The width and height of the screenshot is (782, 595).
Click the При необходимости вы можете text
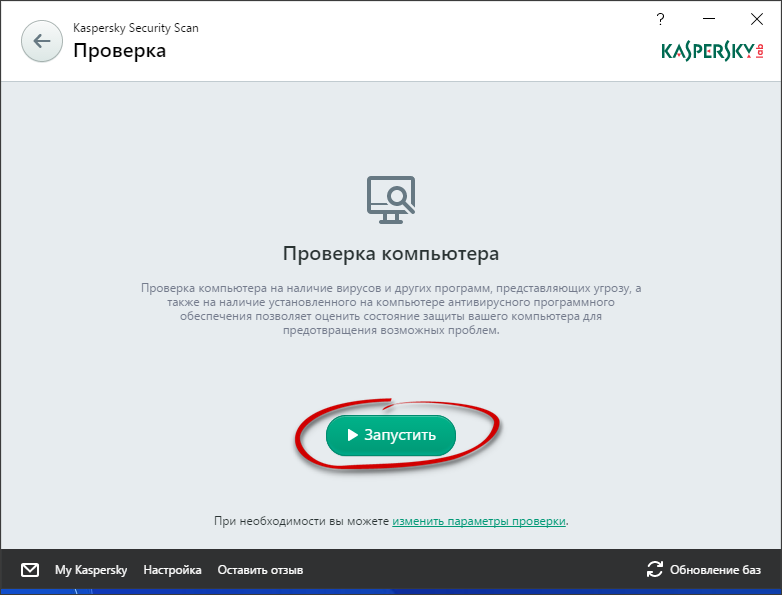pos(302,522)
